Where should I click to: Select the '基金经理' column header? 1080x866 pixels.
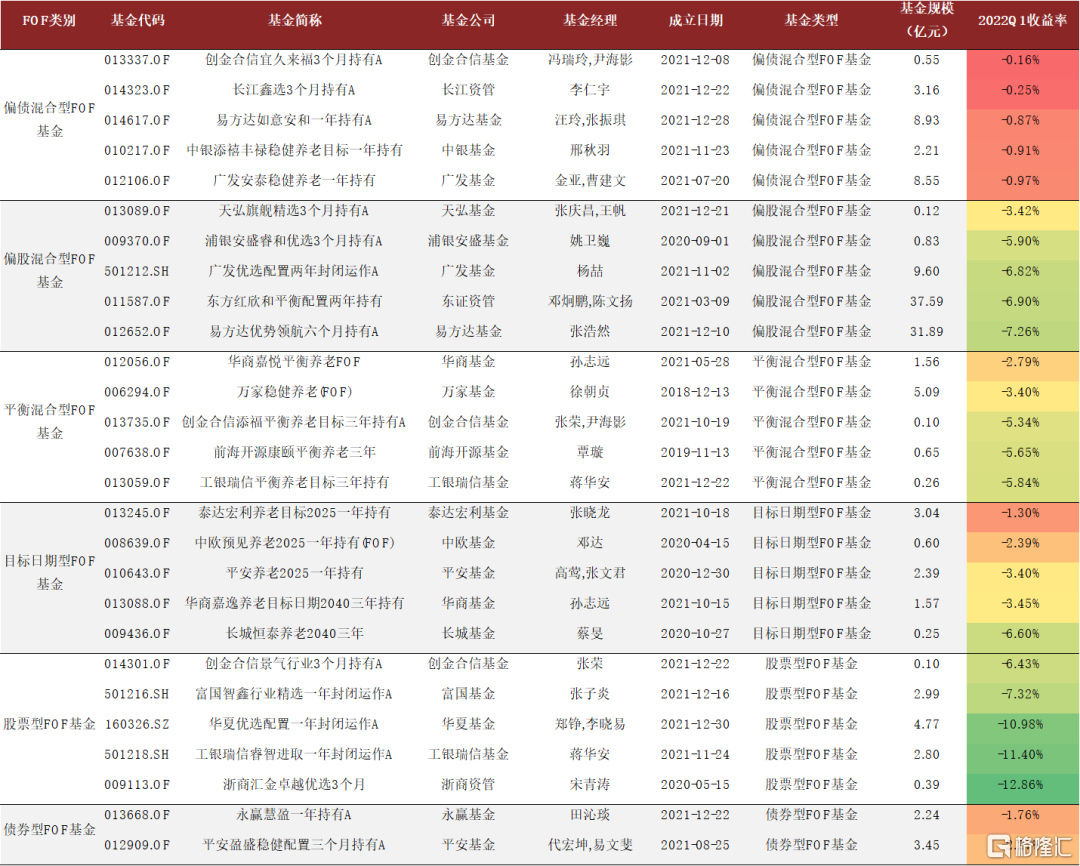tap(590, 21)
